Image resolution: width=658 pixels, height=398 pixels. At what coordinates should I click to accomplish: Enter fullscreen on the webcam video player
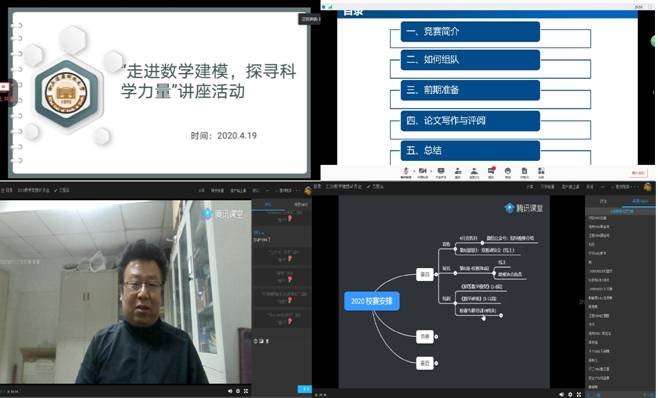click(x=246, y=391)
